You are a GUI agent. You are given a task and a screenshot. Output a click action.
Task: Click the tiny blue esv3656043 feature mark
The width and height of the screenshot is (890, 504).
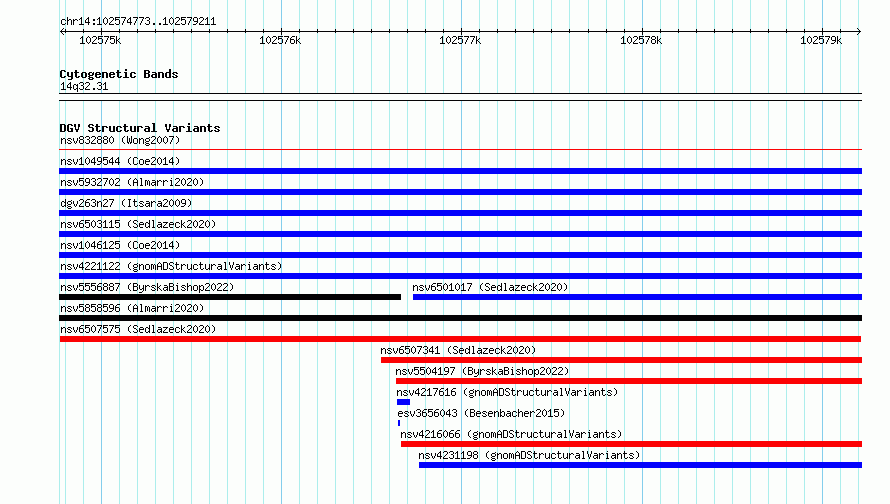coord(399,423)
